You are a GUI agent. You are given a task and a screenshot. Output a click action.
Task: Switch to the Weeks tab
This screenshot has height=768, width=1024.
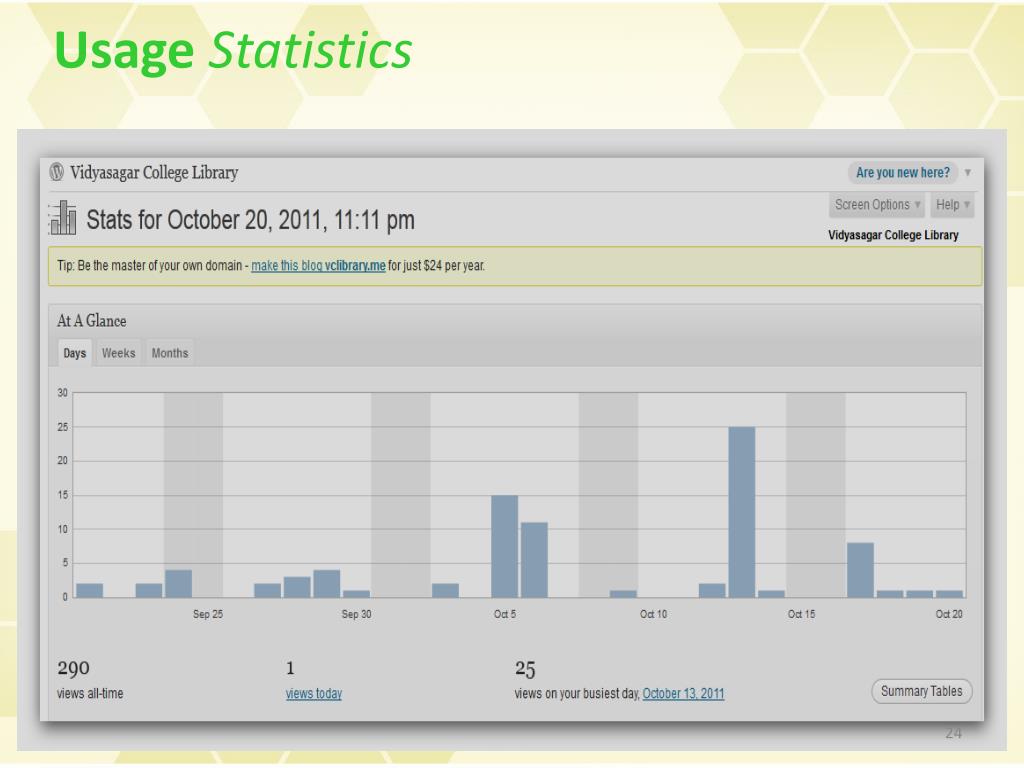coord(118,353)
